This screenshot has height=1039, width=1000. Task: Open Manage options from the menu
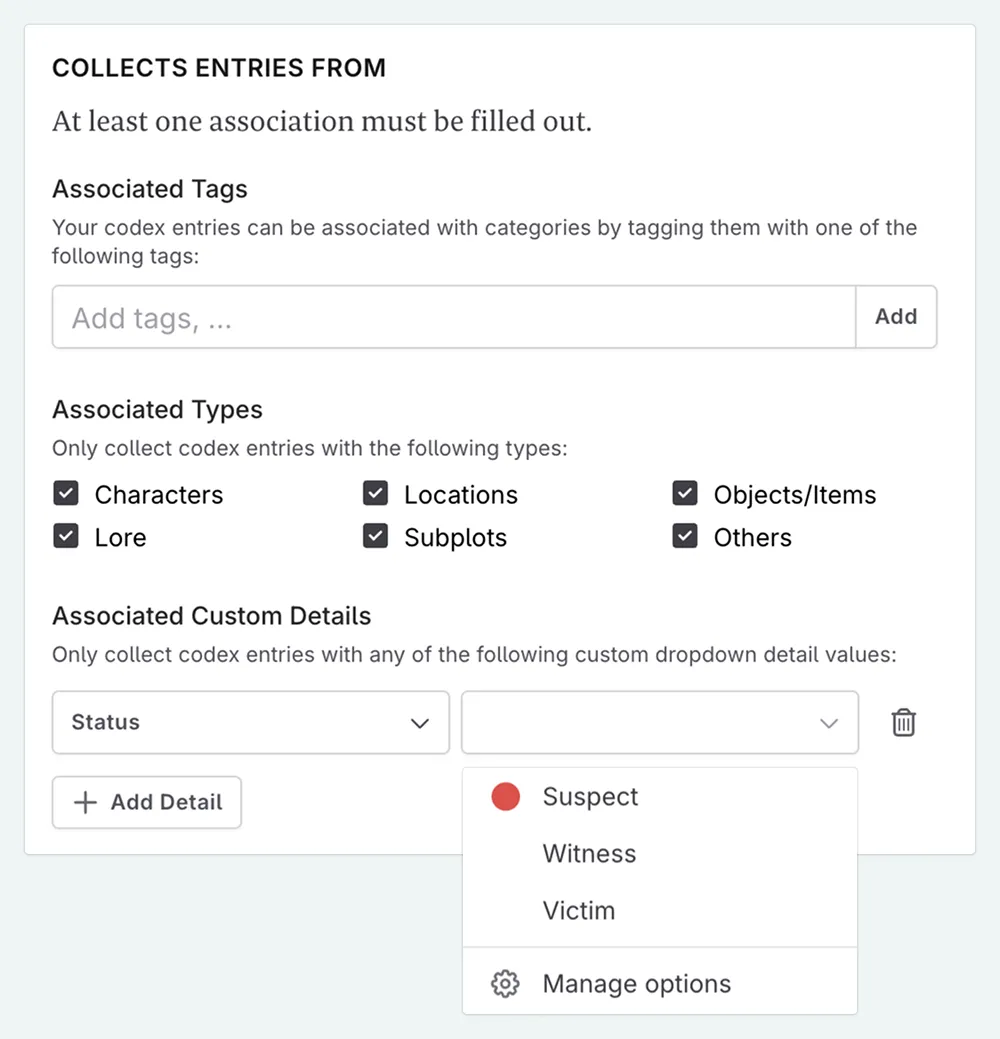pyautogui.click(x=636, y=984)
